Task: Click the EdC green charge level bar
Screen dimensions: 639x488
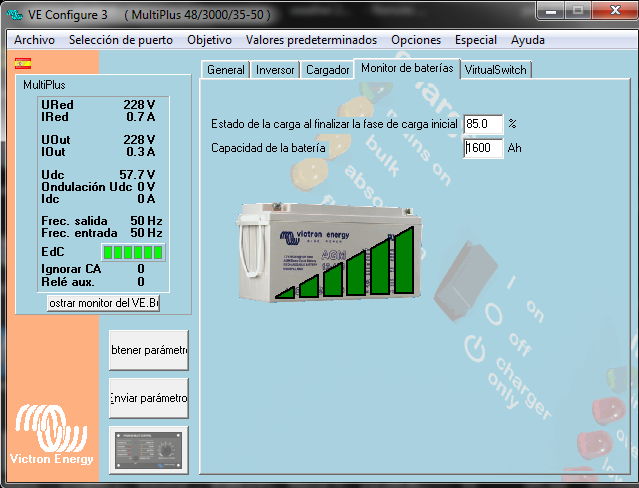Action: pos(133,252)
